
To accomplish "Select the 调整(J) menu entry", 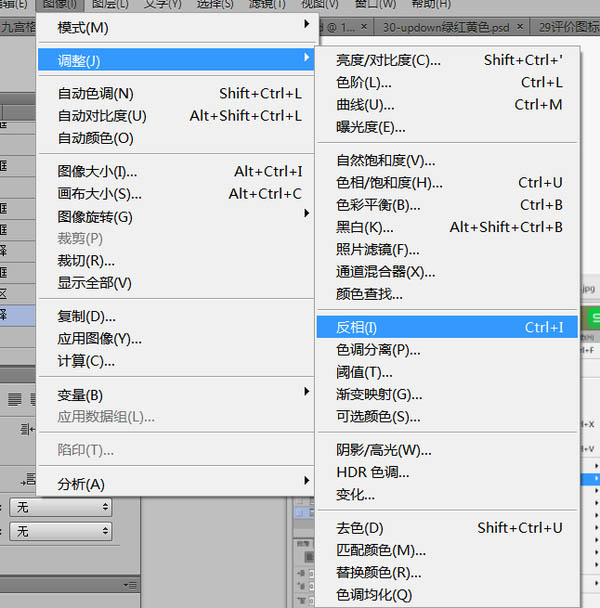I will coord(176,60).
